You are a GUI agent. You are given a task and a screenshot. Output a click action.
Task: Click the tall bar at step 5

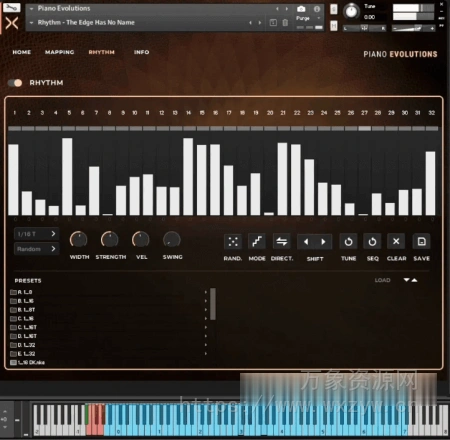pyautogui.click(x=67, y=176)
